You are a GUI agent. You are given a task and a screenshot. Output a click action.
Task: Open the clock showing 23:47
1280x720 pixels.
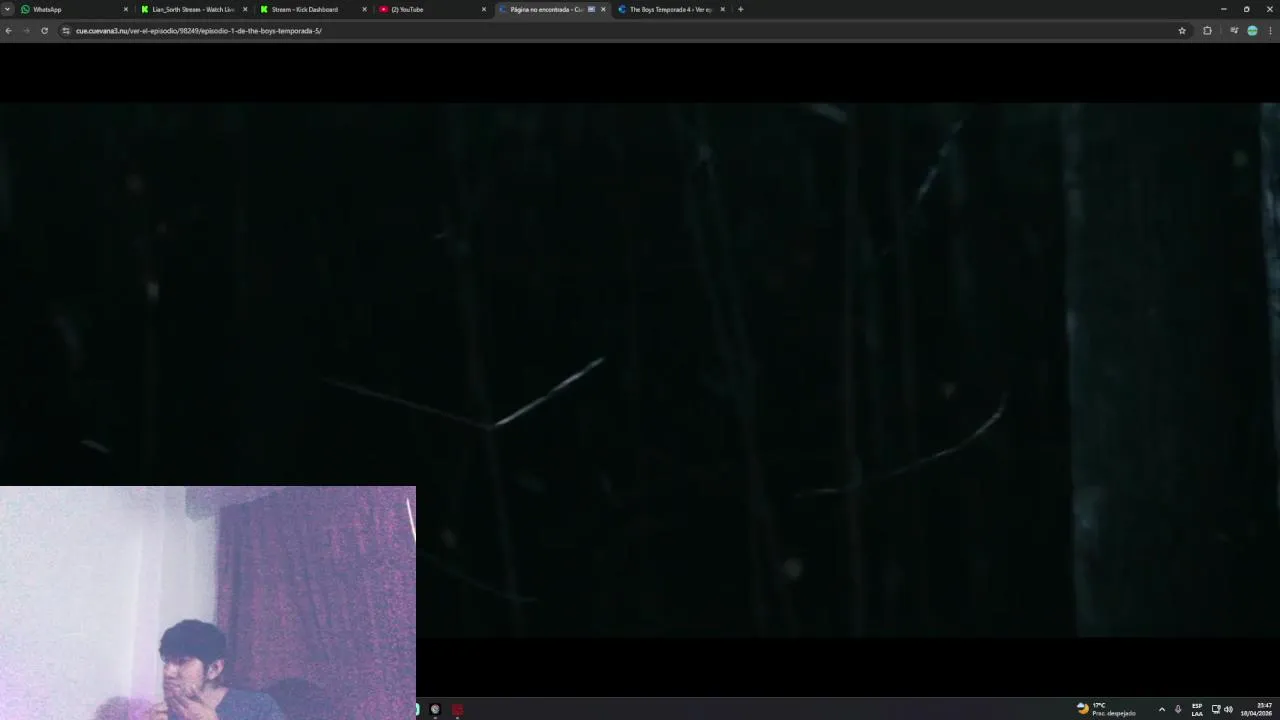tap(1257, 709)
